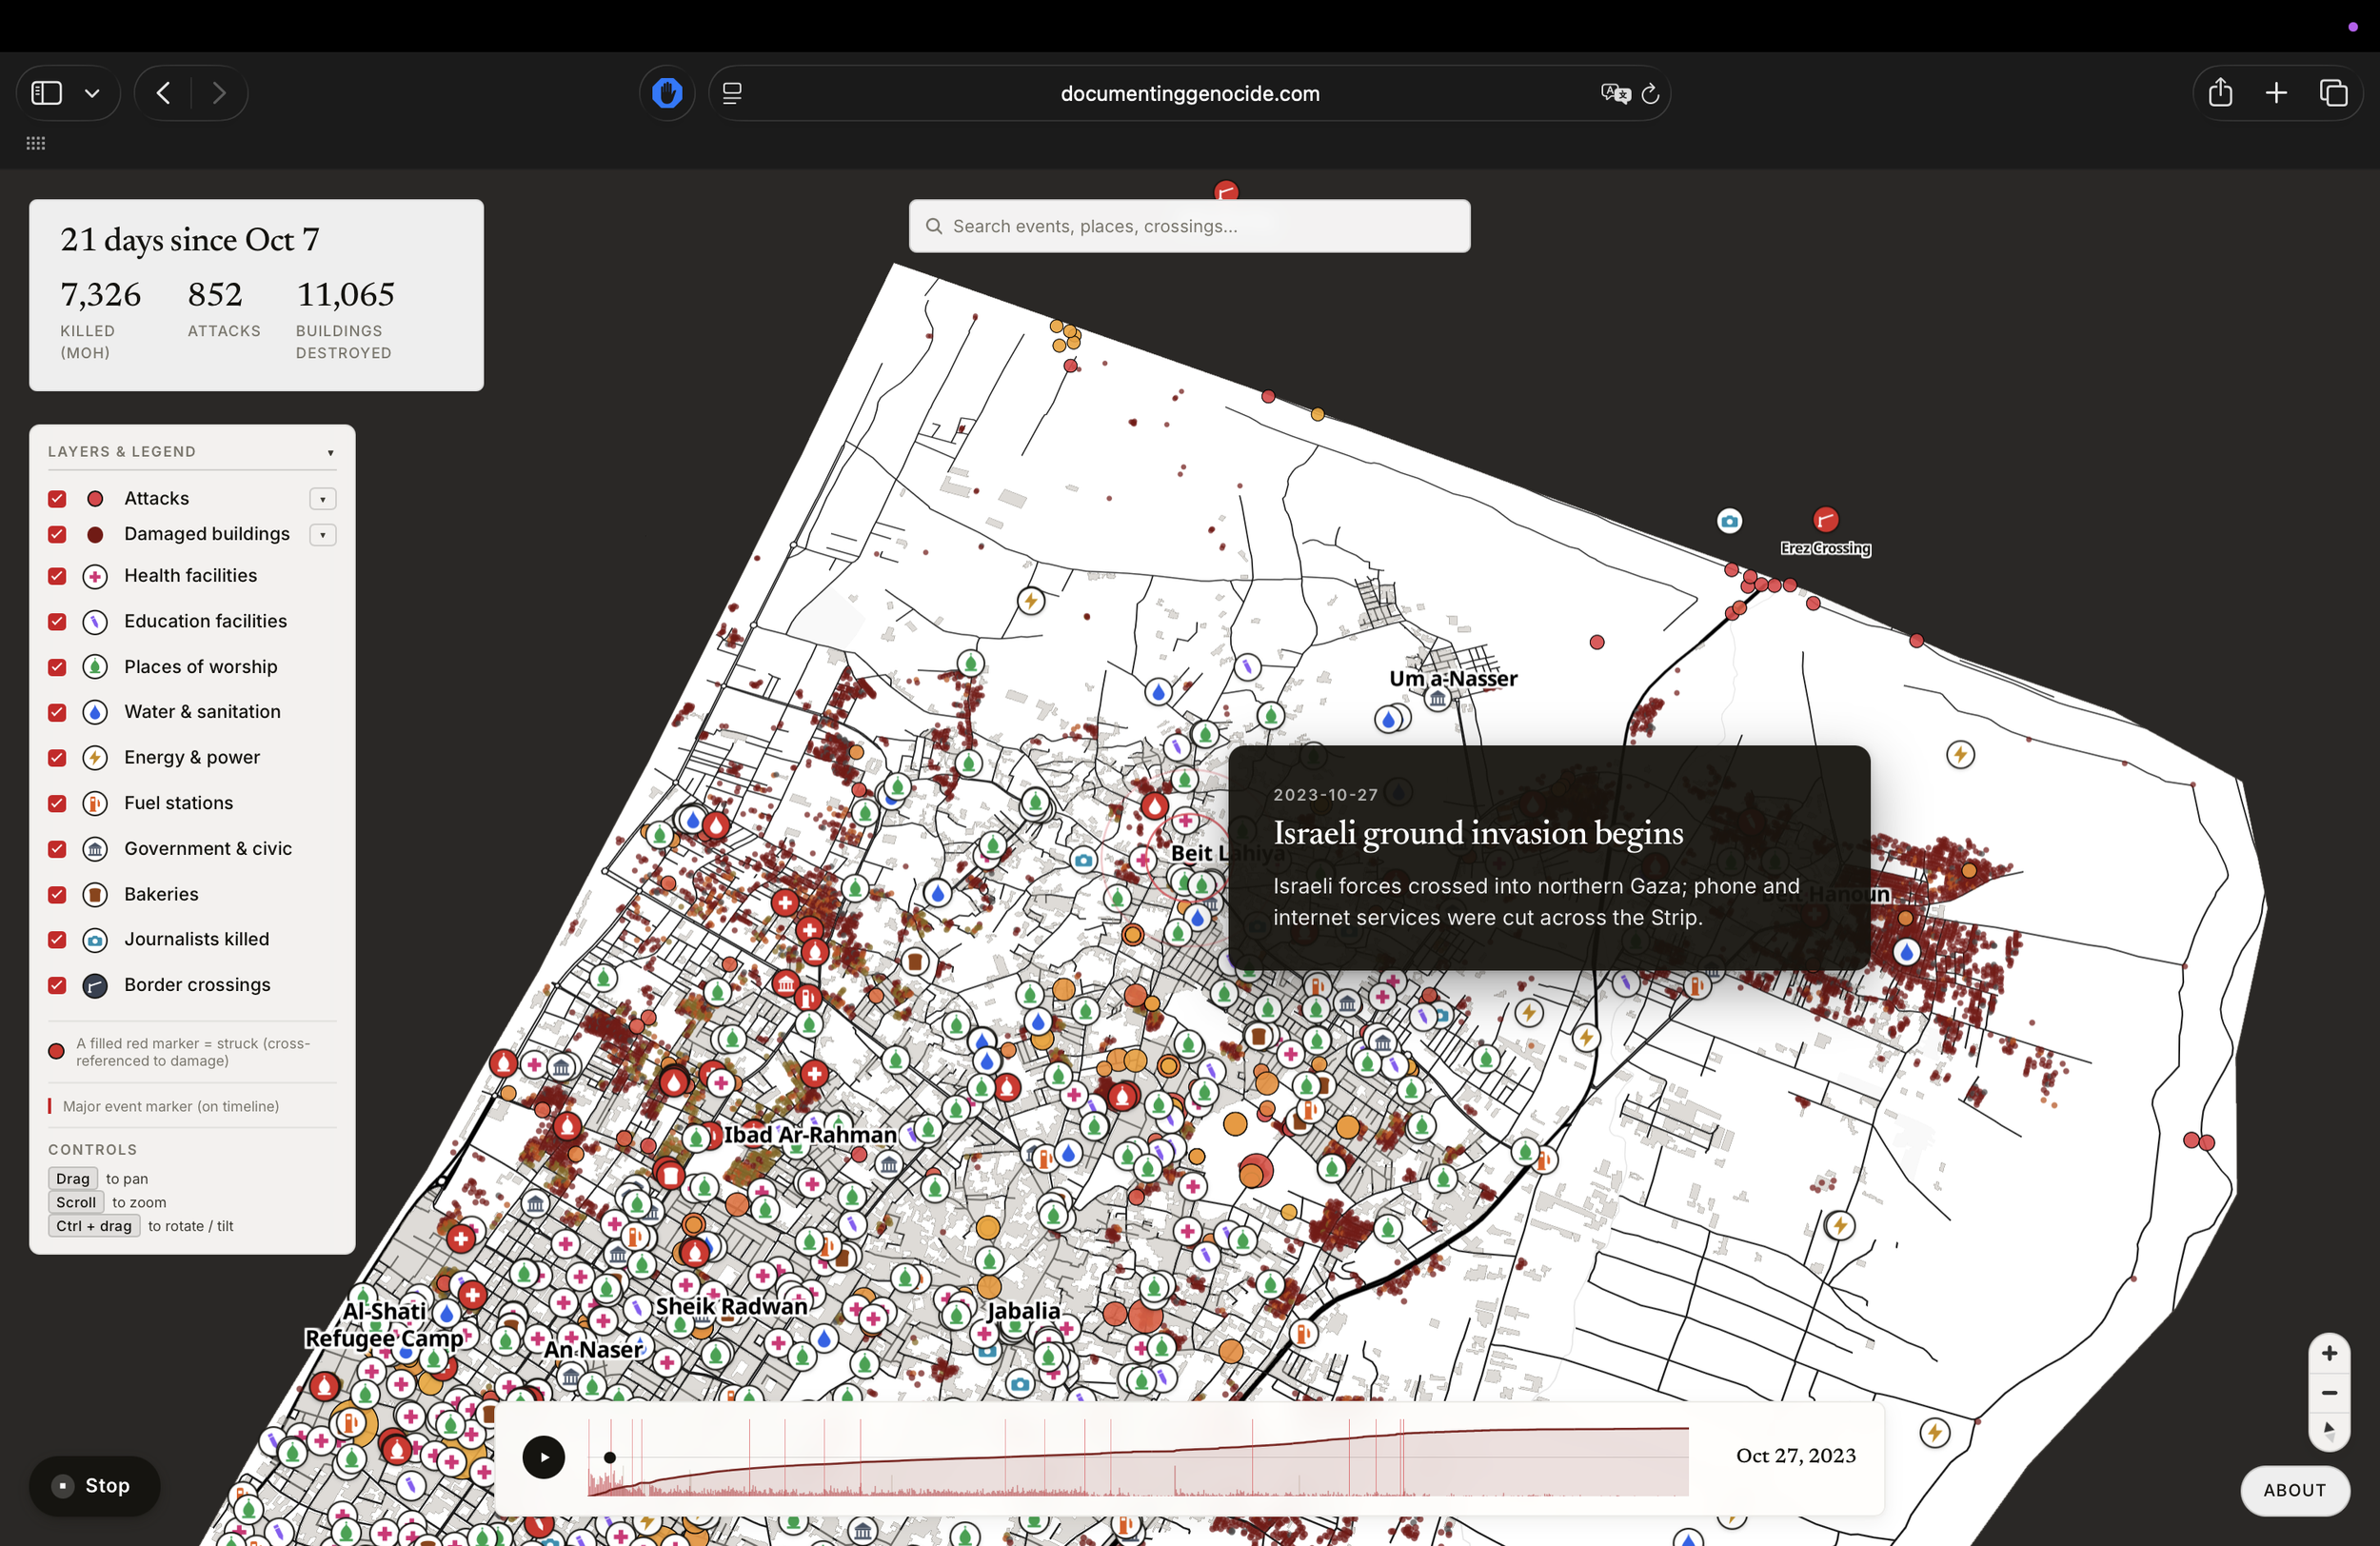
Task: Uncheck the Attacks layer checkbox
Action: coord(57,498)
